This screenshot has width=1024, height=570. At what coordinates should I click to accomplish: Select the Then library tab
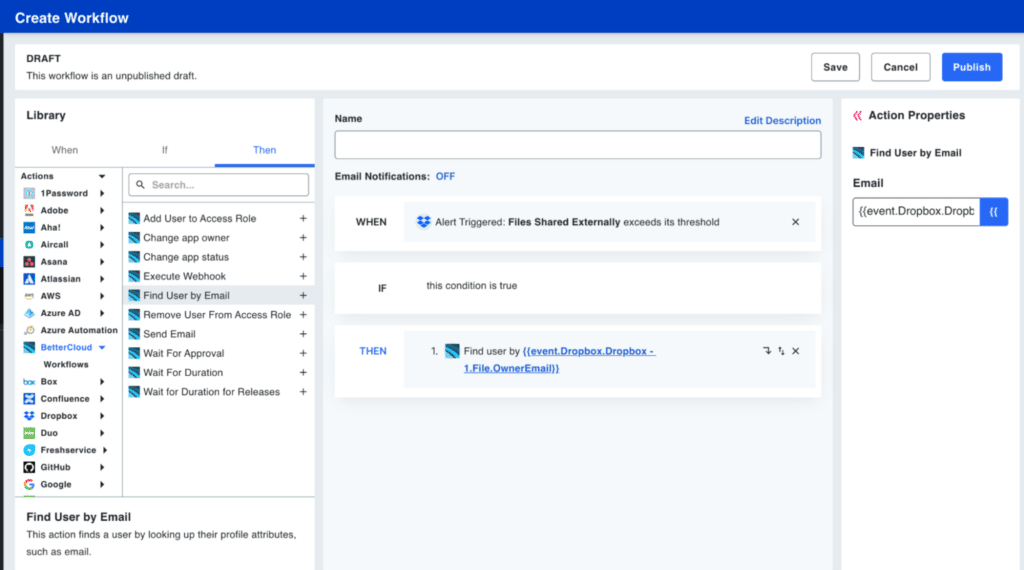click(264, 150)
